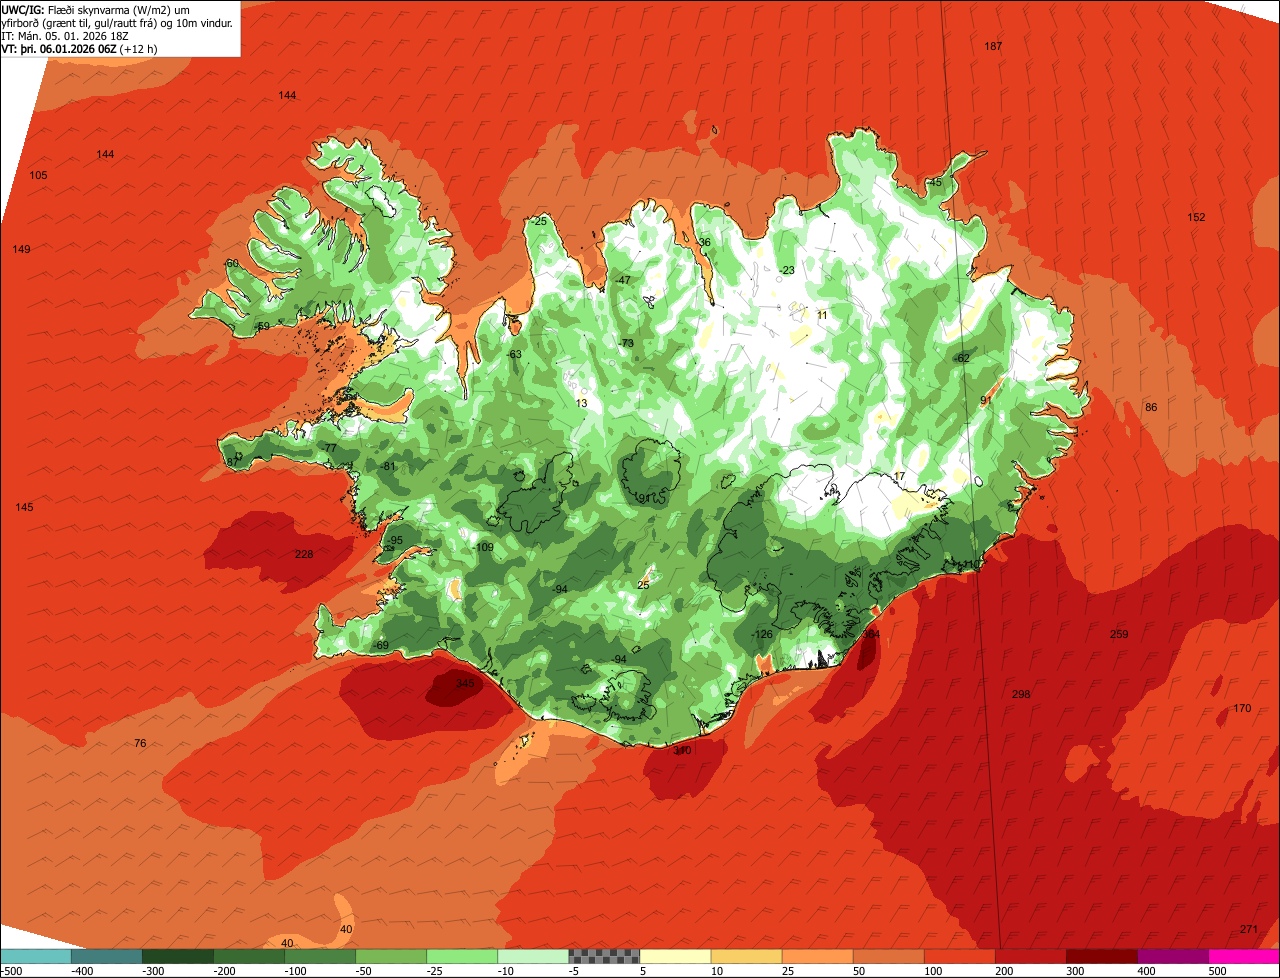Click the valid time 'VT: þri. 06.01.2026 06Z'

[60, 48]
